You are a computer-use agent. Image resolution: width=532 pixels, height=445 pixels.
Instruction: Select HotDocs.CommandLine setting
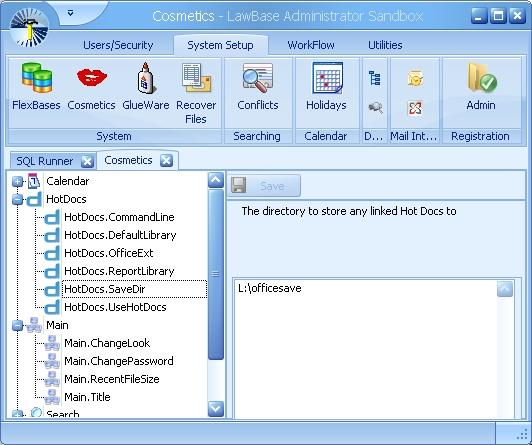(119, 217)
